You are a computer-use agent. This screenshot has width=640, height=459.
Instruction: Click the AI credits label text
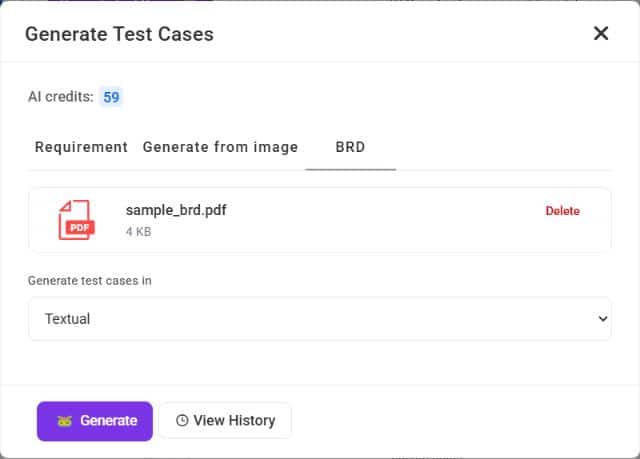60,97
